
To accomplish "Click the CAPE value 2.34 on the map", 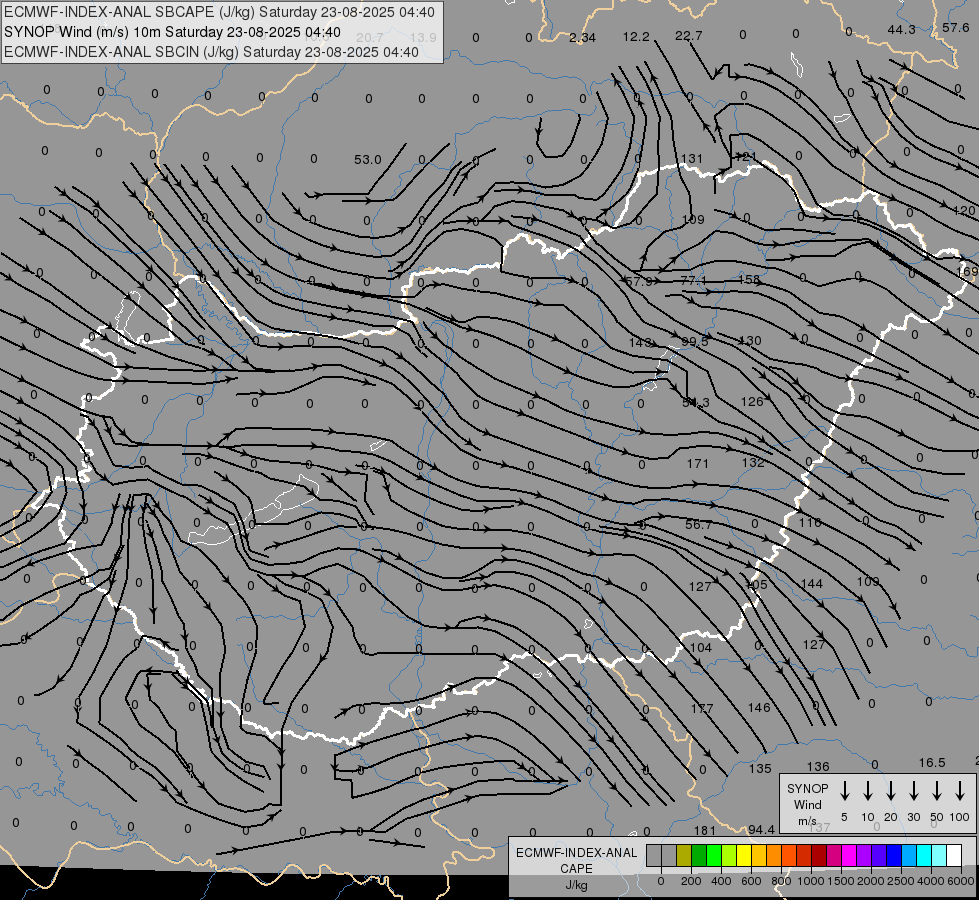I will coord(582,37).
